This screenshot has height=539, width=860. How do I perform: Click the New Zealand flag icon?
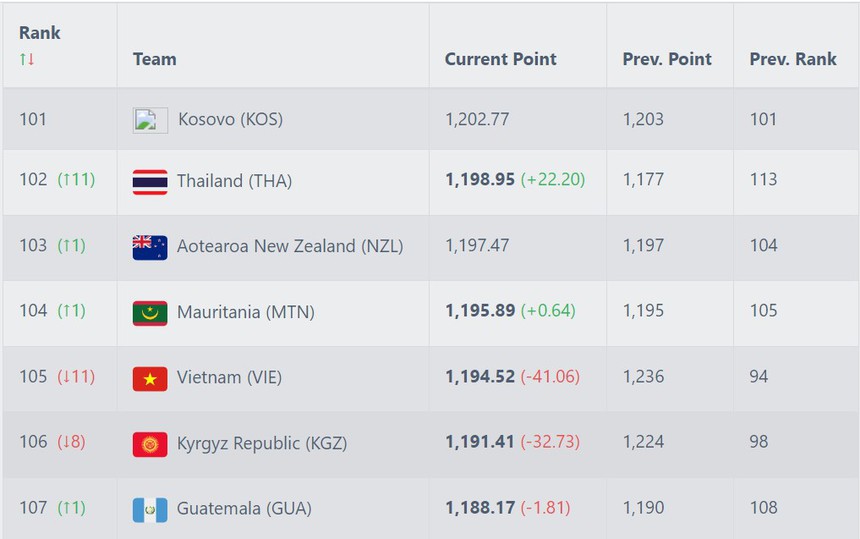click(150, 247)
